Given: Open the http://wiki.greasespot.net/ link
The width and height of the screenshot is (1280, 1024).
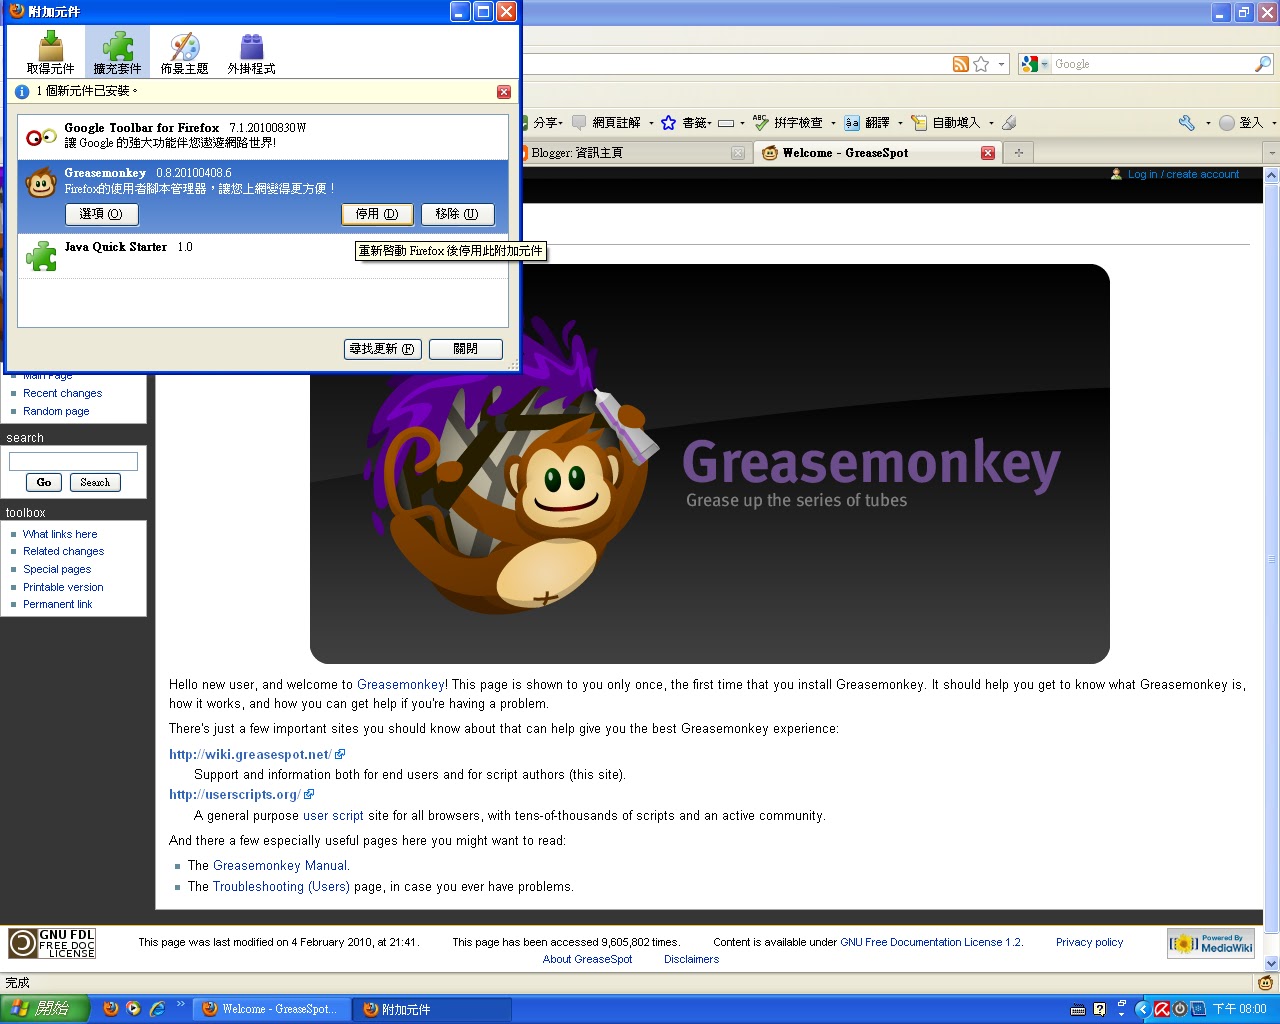Looking at the screenshot, I should [x=250, y=754].
